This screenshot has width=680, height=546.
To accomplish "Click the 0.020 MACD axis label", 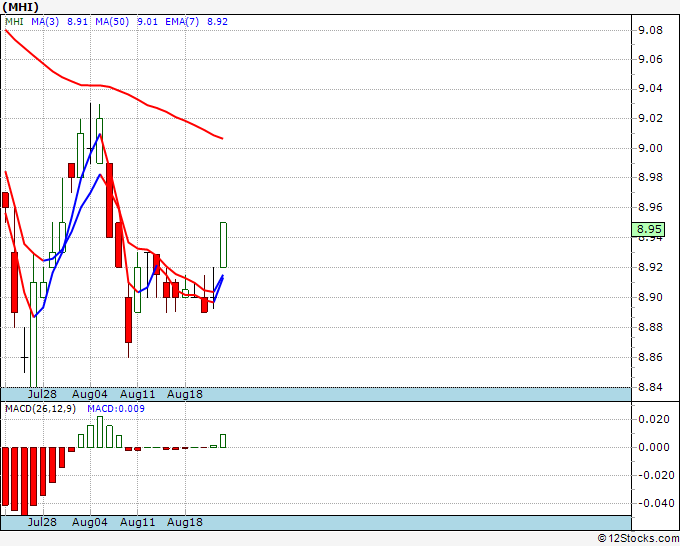I will pos(654,419).
